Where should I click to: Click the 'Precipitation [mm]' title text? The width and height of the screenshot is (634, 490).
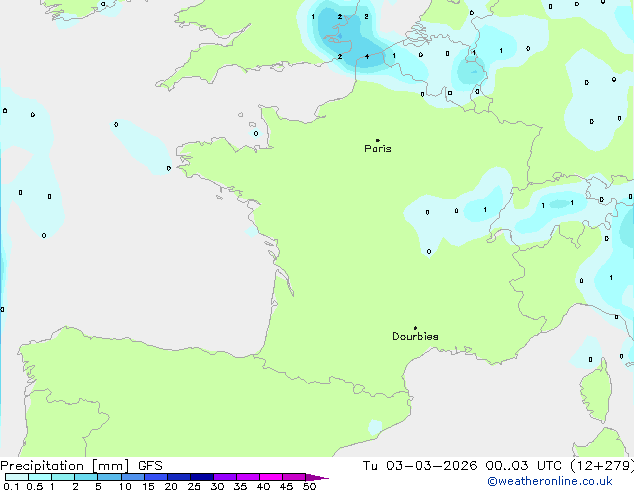coord(65,466)
